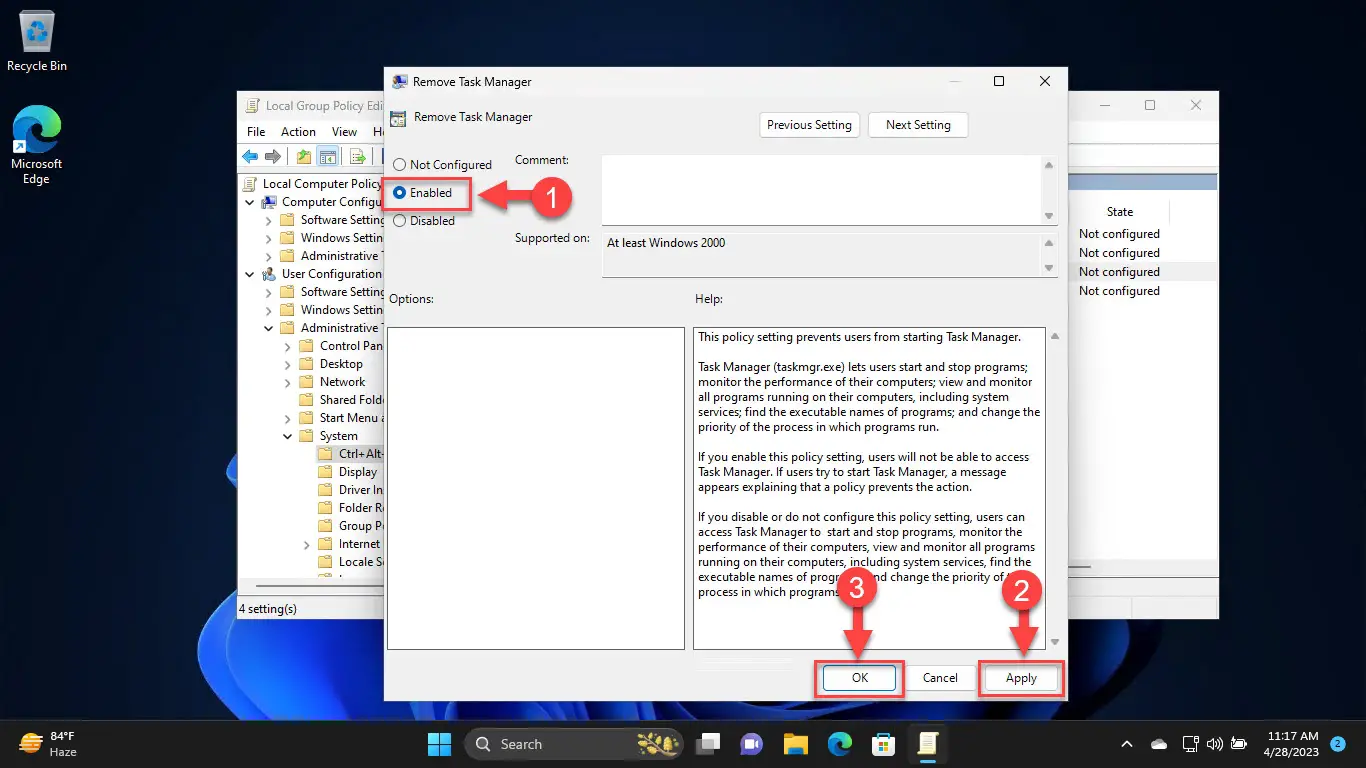
Task: Click the State column header in background window
Action: click(x=1120, y=212)
